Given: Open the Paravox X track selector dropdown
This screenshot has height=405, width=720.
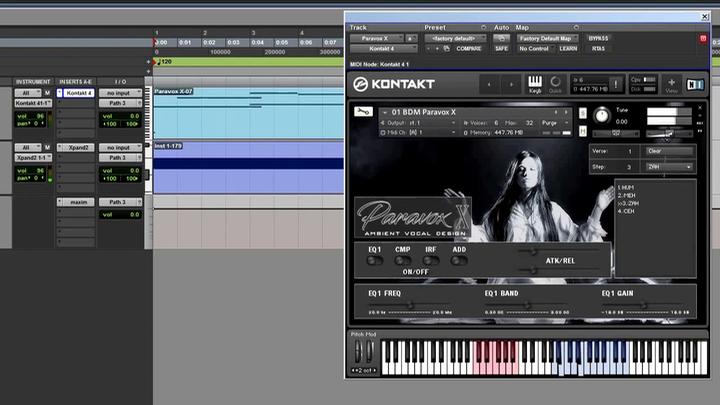Looking at the screenshot, I should (377, 39).
